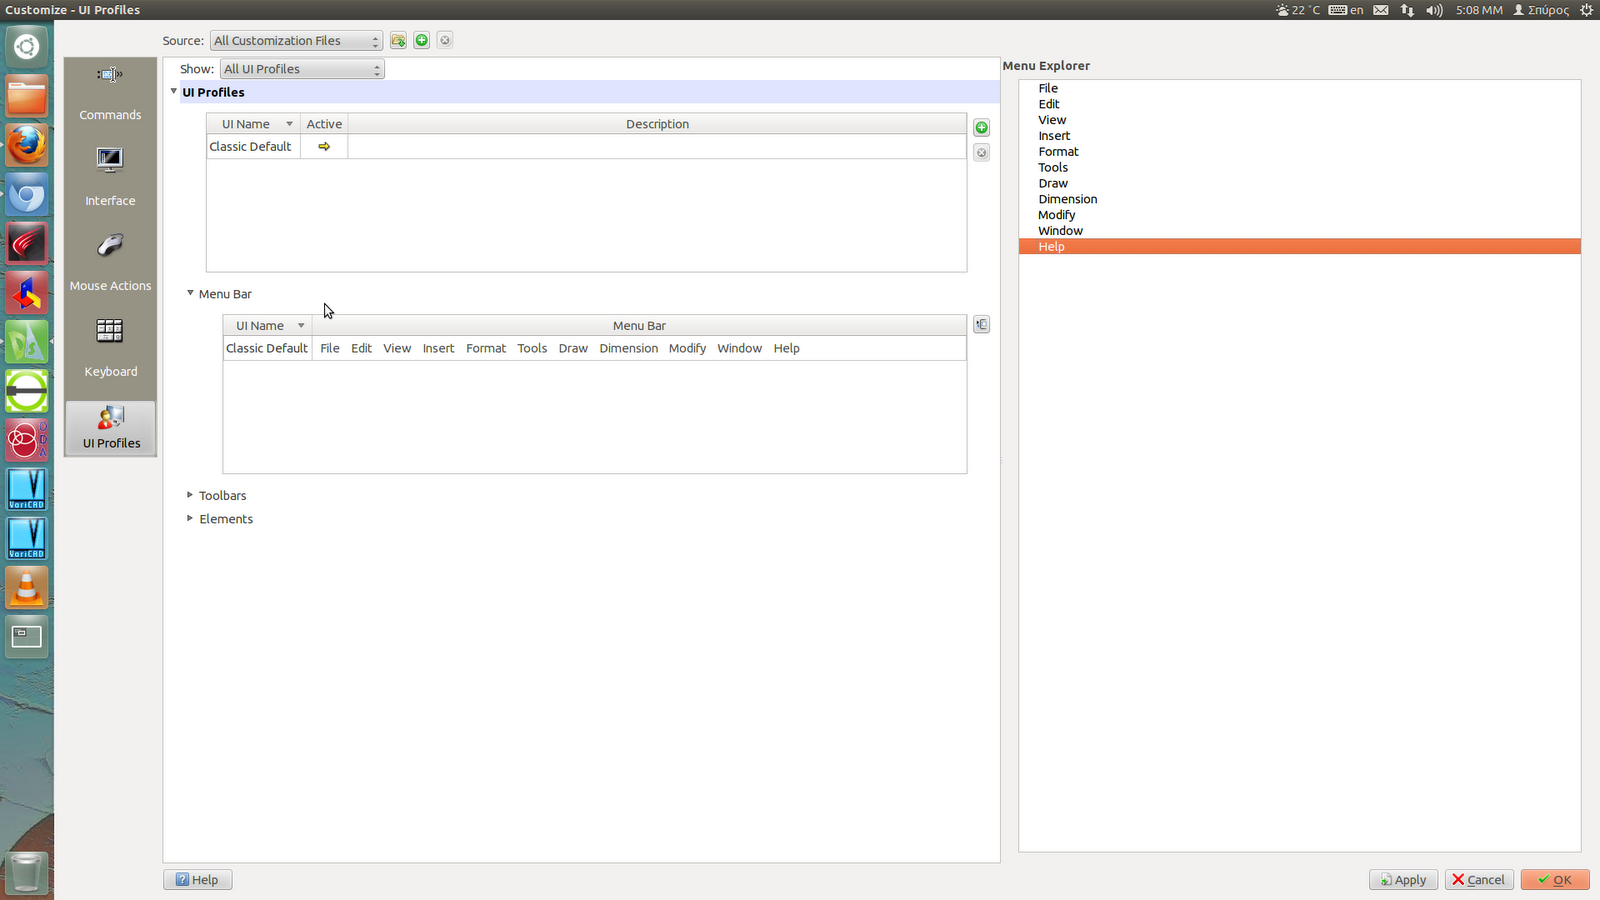Open the Commands section
The width and height of the screenshot is (1600, 900).
[110, 92]
